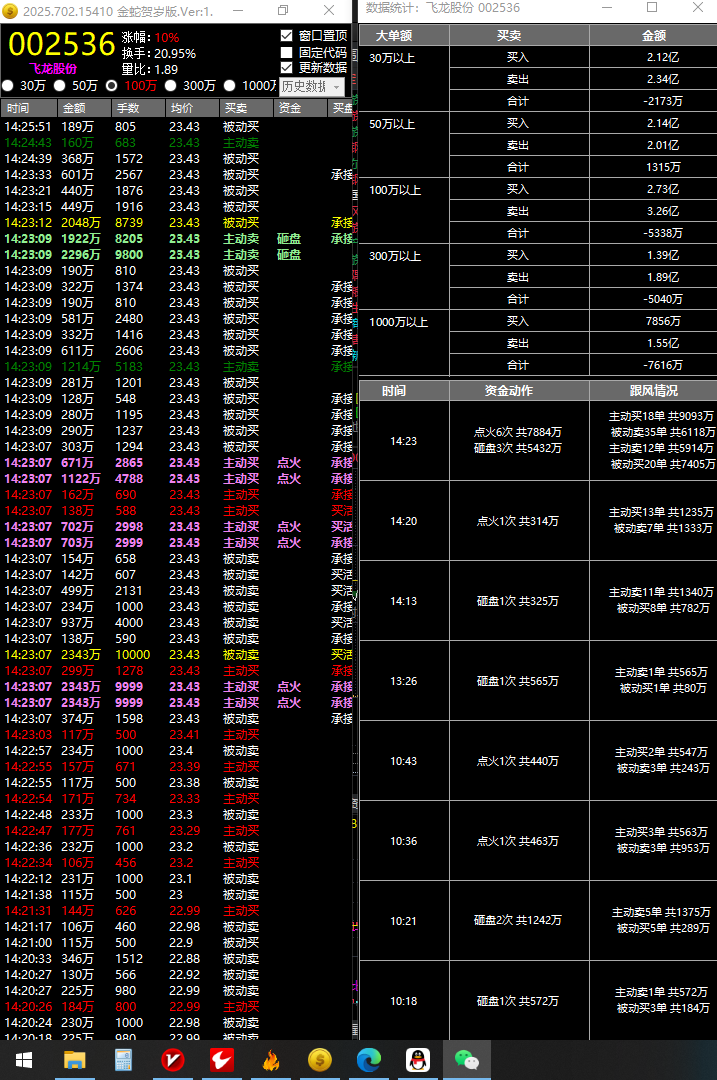Select the 14:23:03 117万 trade row
Screen dimensions: 717x1080
click(x=176, y=734)
